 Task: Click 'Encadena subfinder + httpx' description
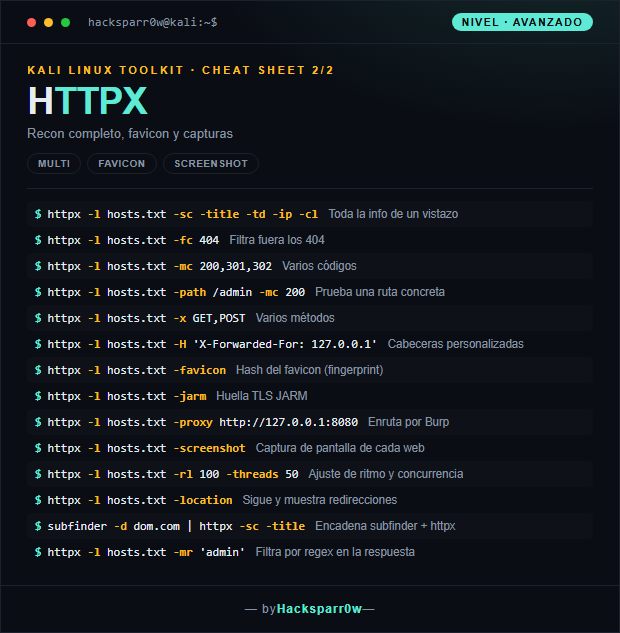tap(385, 526)
